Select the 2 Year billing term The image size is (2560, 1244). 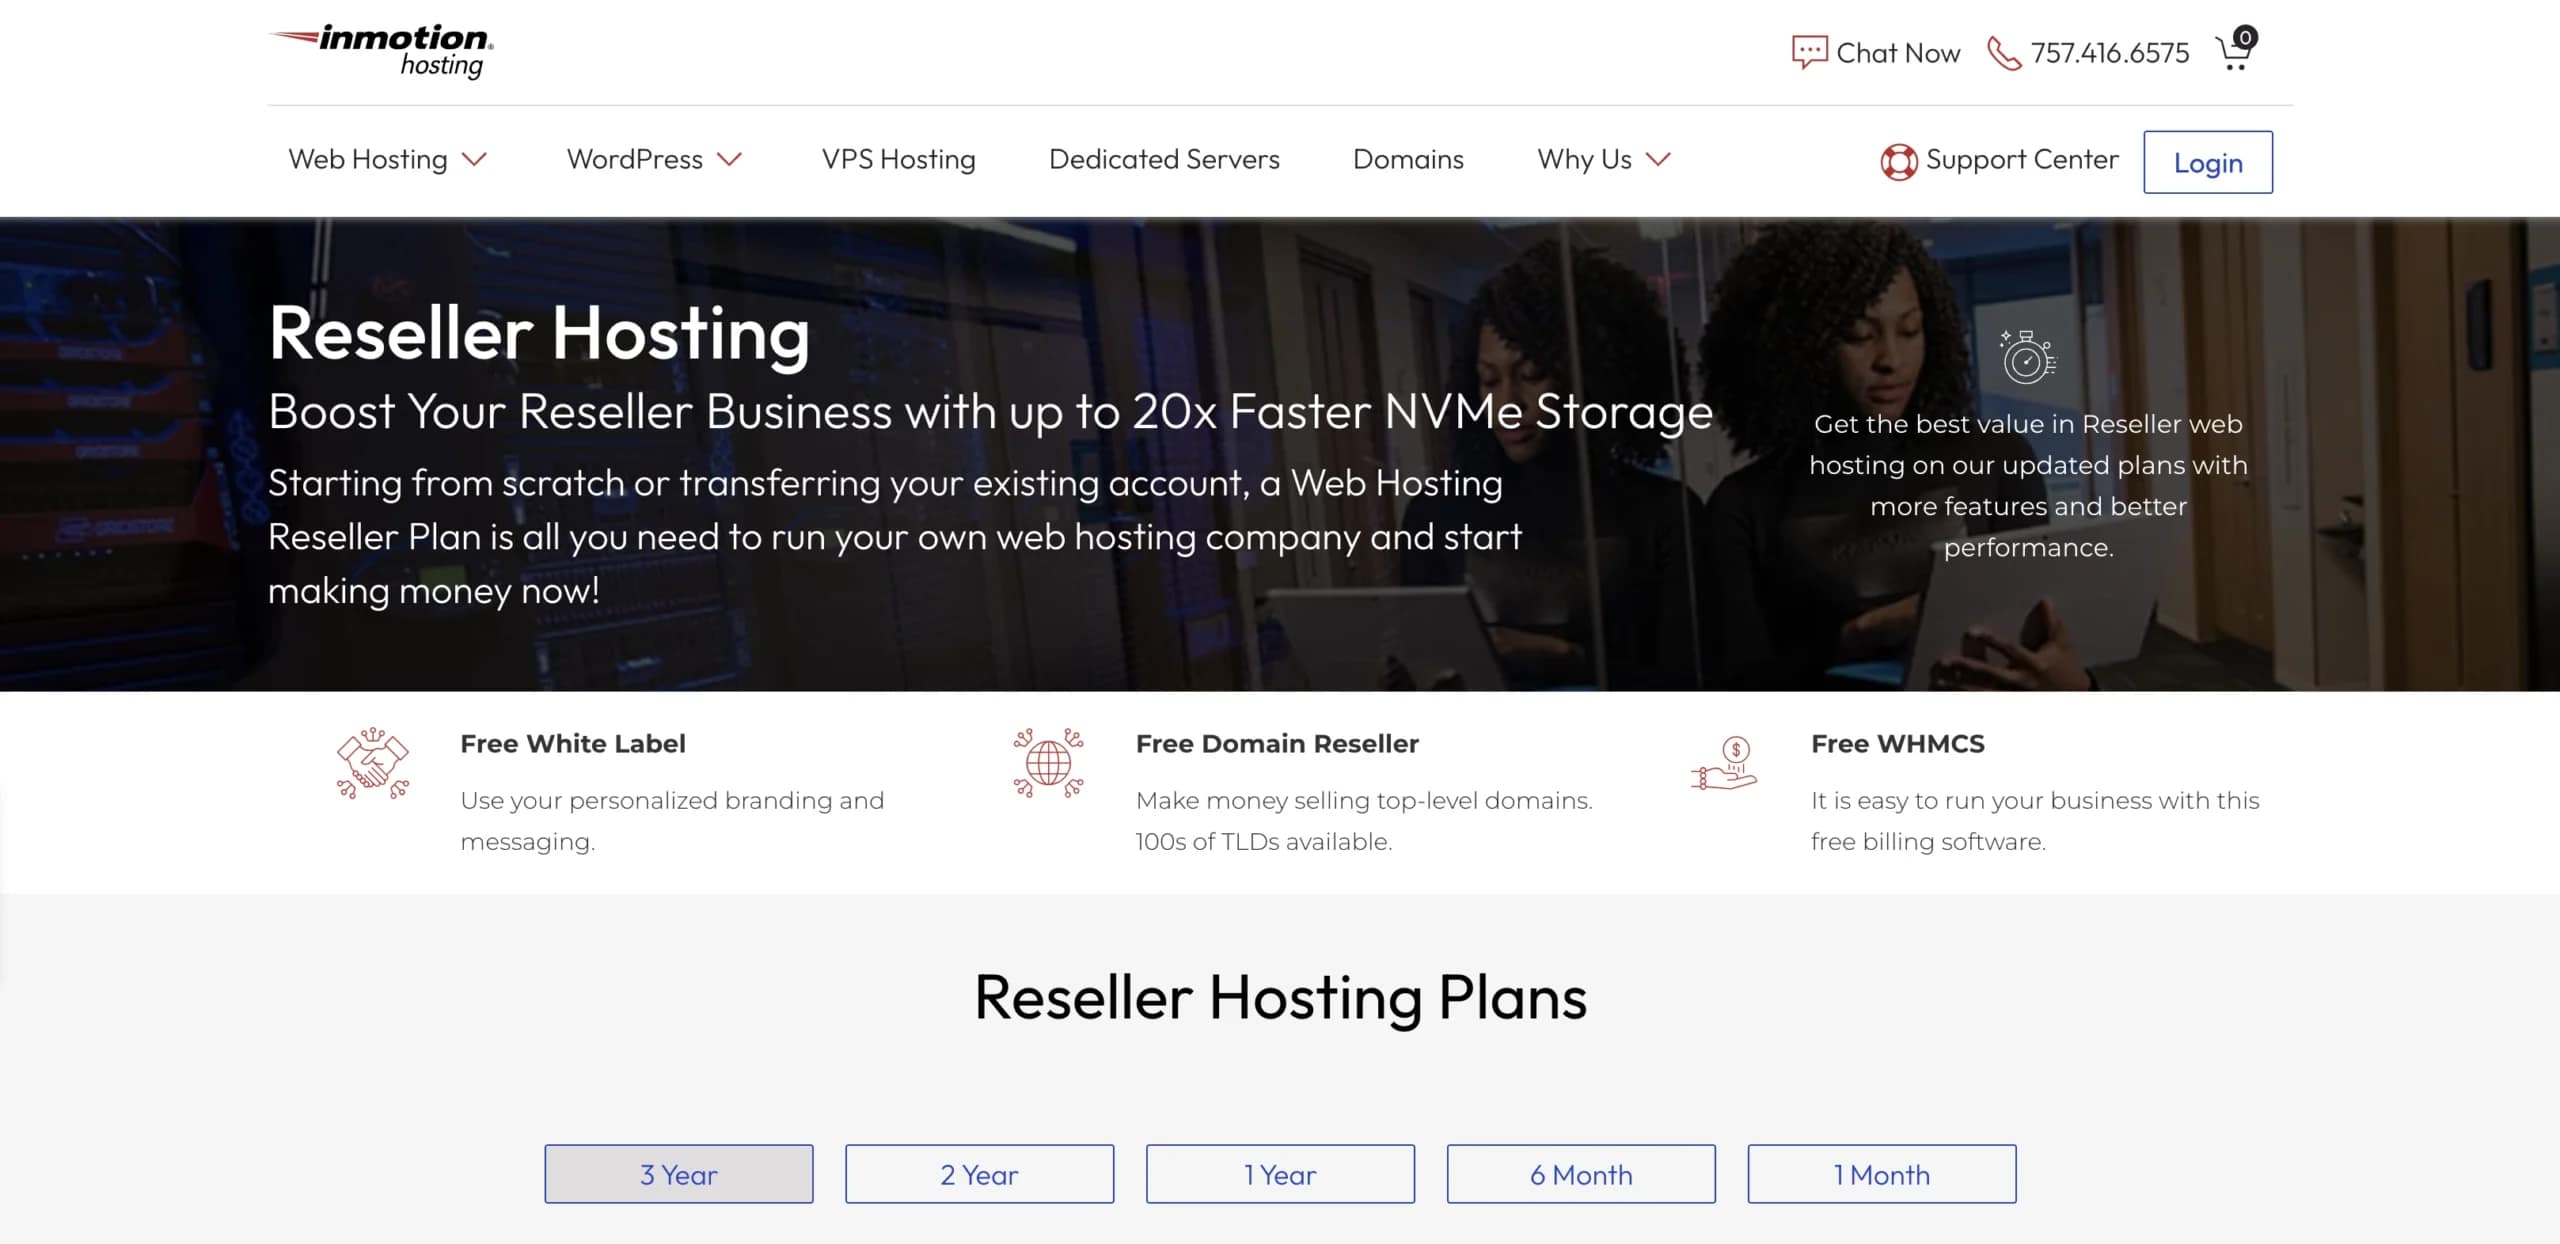tap(978, 1174)
